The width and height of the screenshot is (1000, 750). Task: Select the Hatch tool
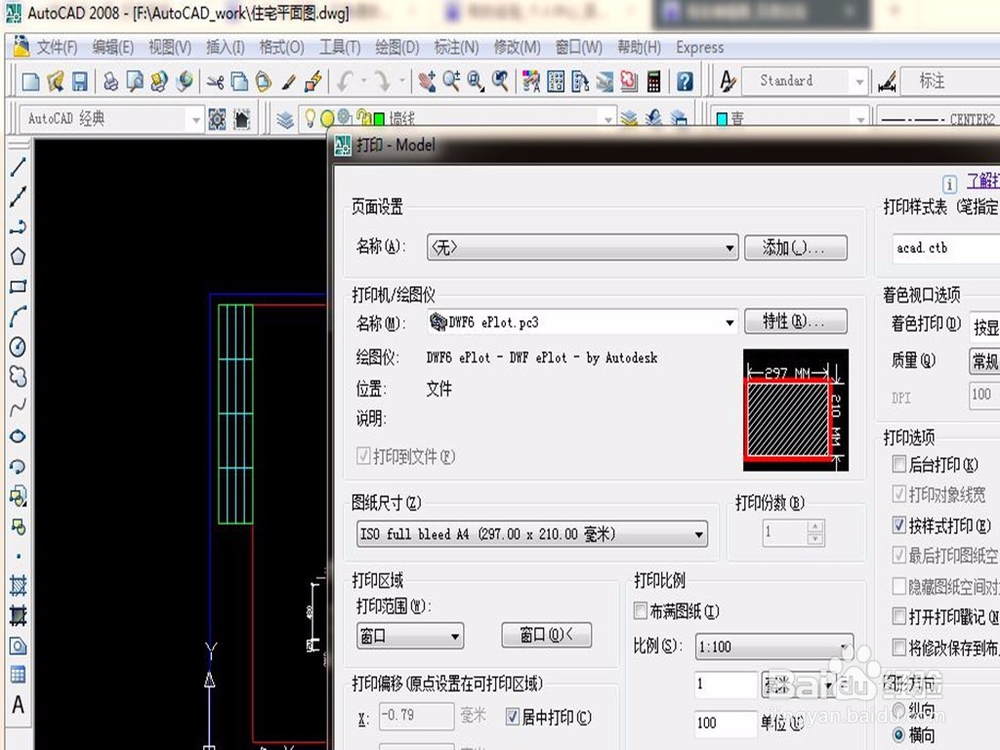(18, 585)
